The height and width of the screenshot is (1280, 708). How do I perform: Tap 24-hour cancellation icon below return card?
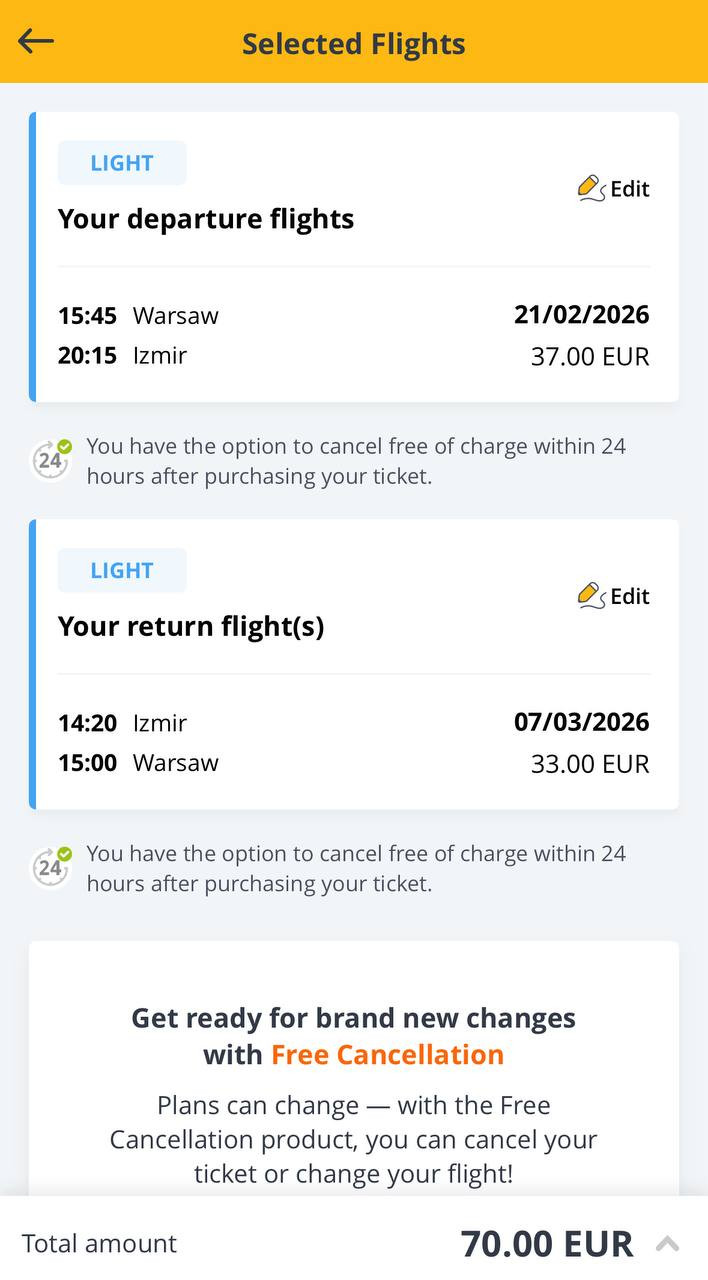51,867
